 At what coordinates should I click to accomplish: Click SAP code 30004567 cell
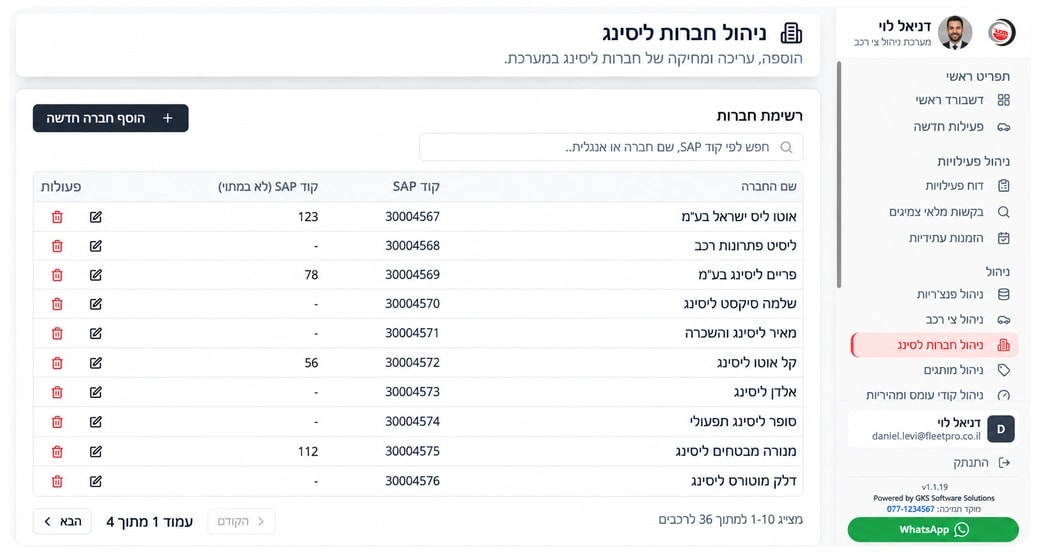[x=413, y=216]
